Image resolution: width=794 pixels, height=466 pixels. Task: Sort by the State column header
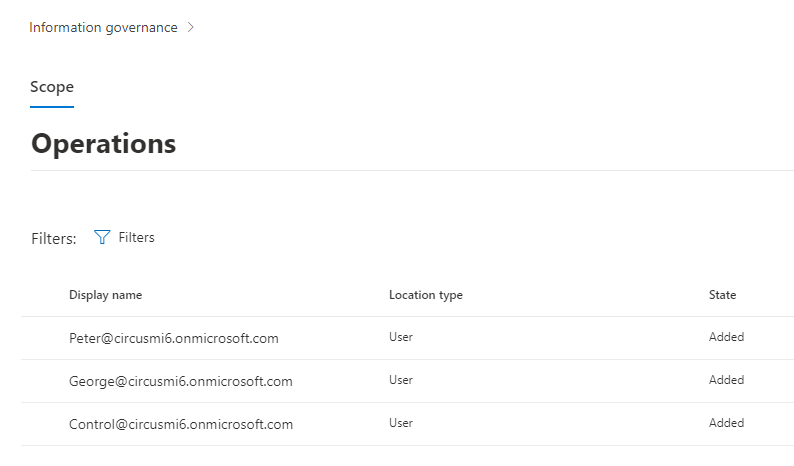pyautogui.click(x=722, y=295)
